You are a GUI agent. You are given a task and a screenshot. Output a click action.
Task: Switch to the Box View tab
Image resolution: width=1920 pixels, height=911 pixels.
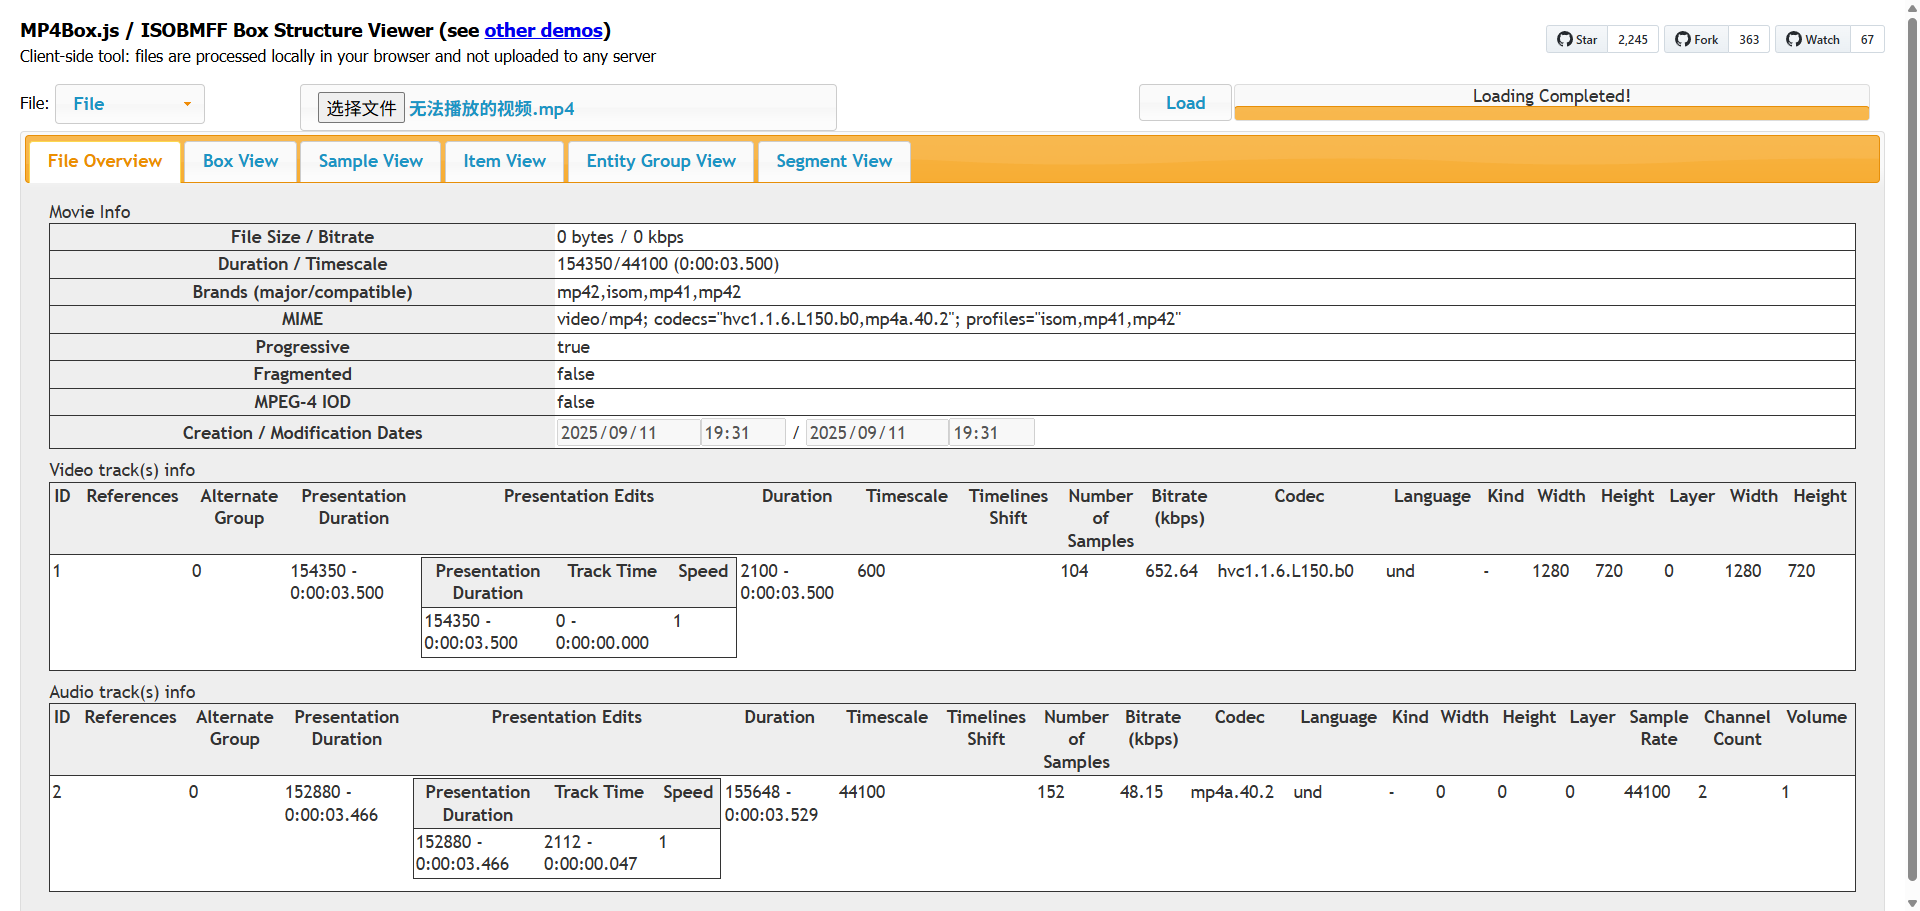point(241,161)
